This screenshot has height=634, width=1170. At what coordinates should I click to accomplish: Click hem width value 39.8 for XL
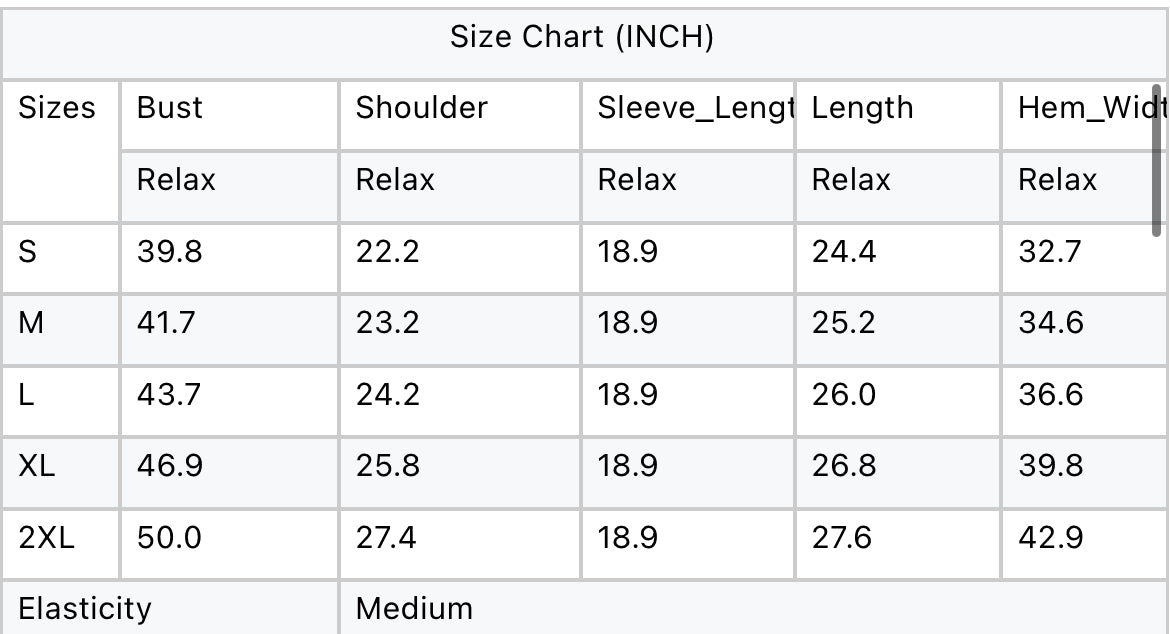point(1051,466)
